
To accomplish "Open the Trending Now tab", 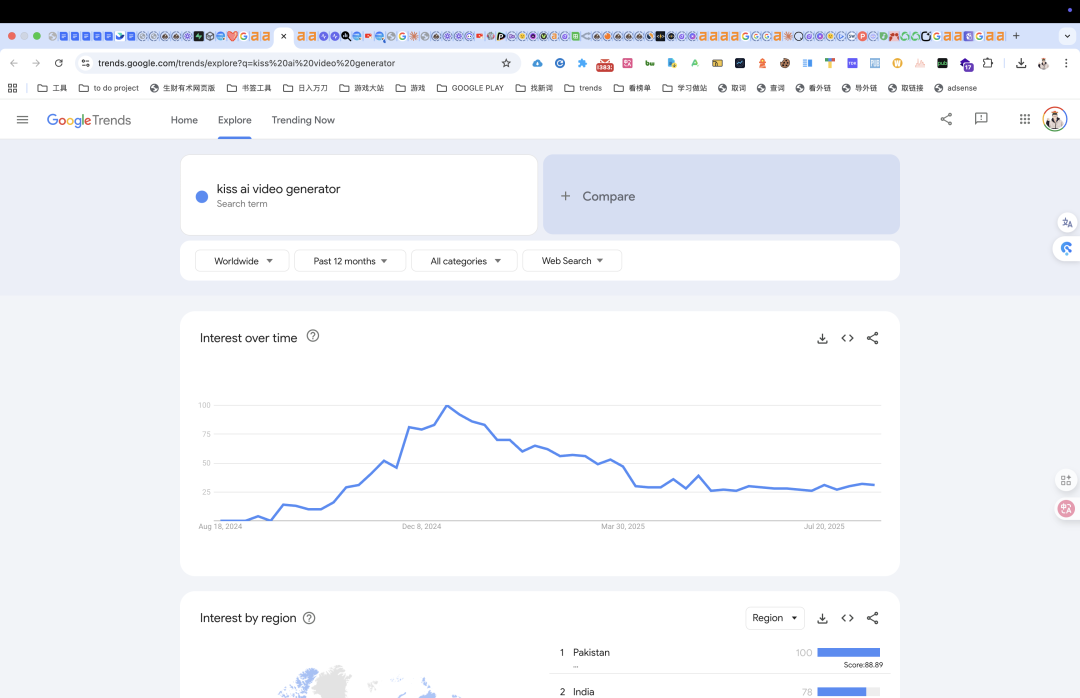I will (x=303, y=120).
